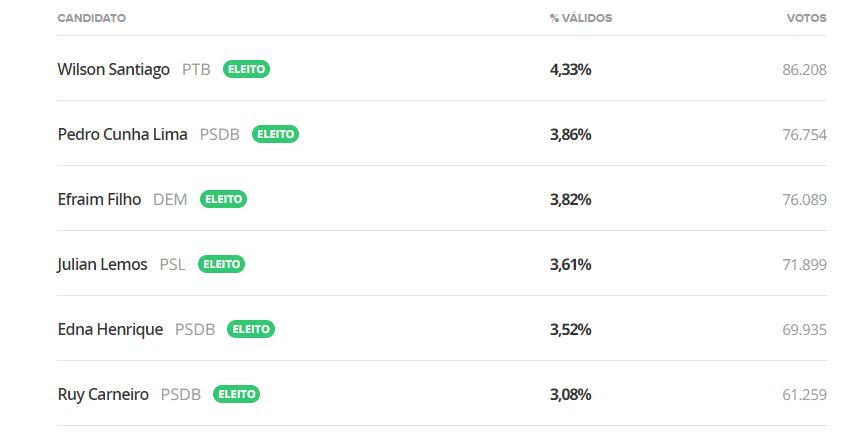
Task: Select the DEM party label
Action: [x=170, y=199]
